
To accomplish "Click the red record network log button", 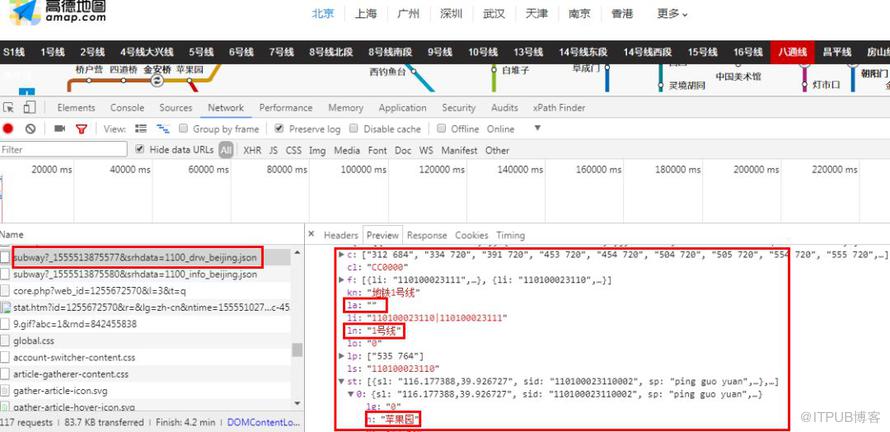I will point(8,129).
